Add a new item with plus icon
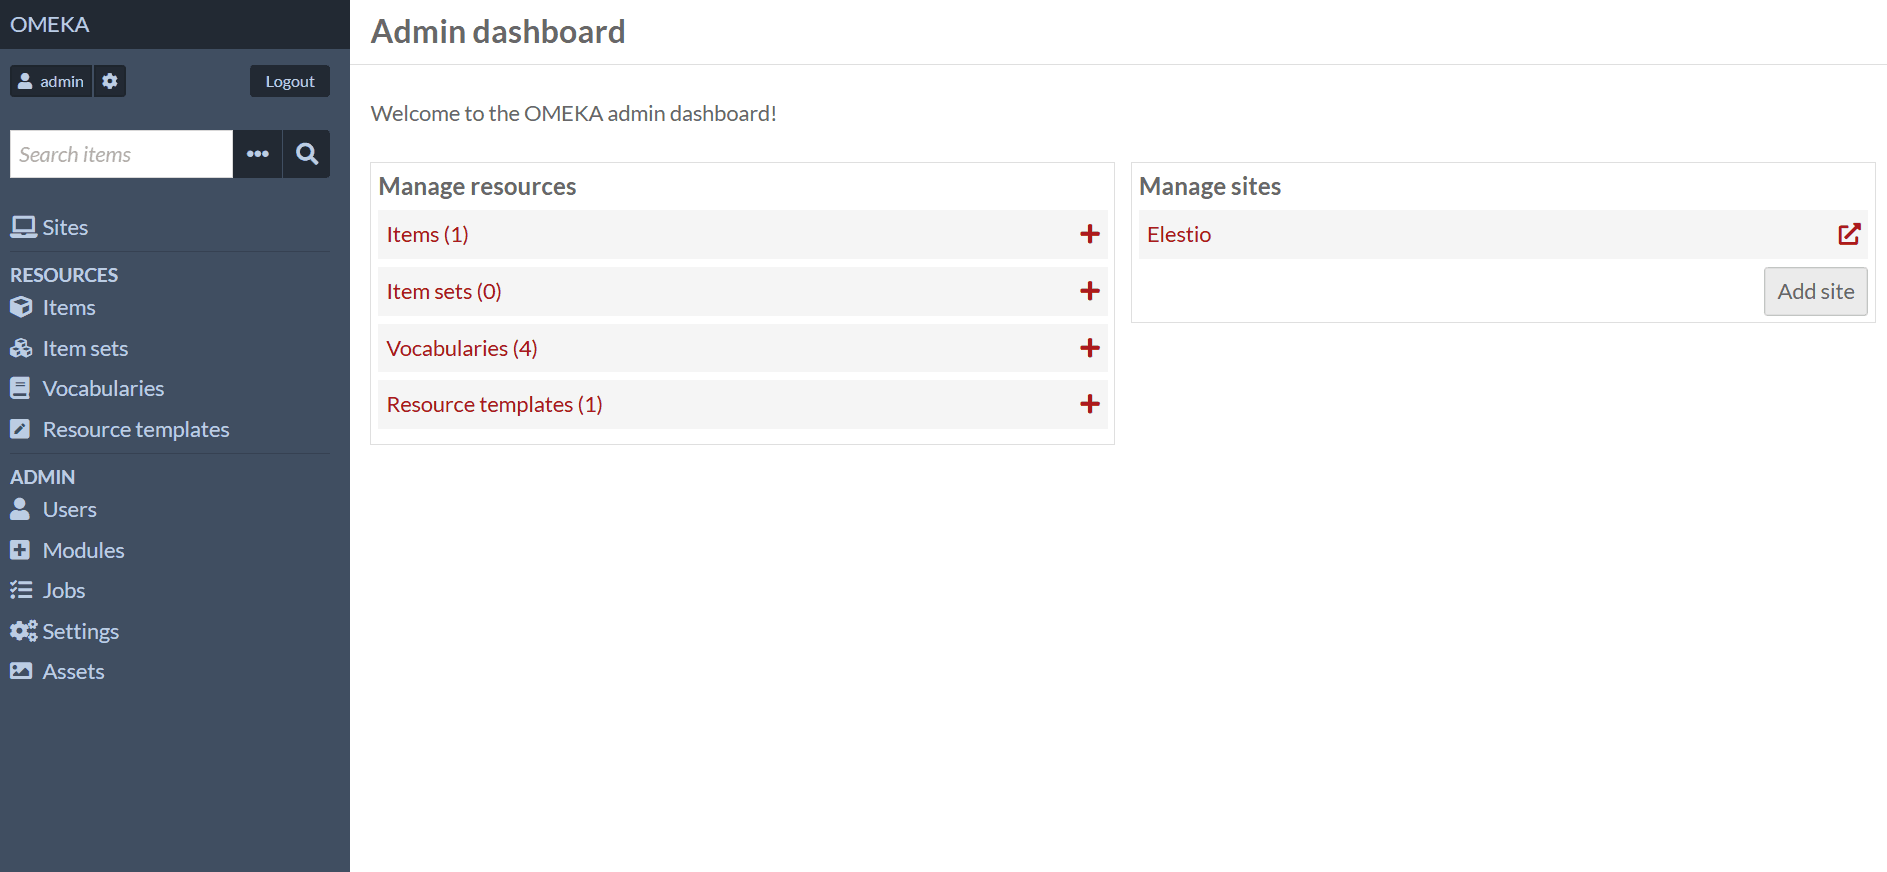This screenshot has width=1887, height=872. [1090, 234]
